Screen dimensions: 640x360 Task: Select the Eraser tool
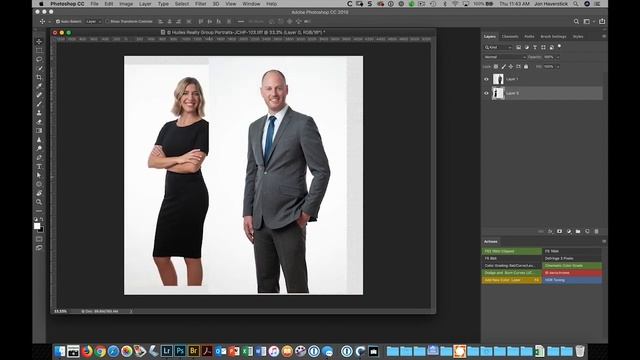click(x=39, y=122)
